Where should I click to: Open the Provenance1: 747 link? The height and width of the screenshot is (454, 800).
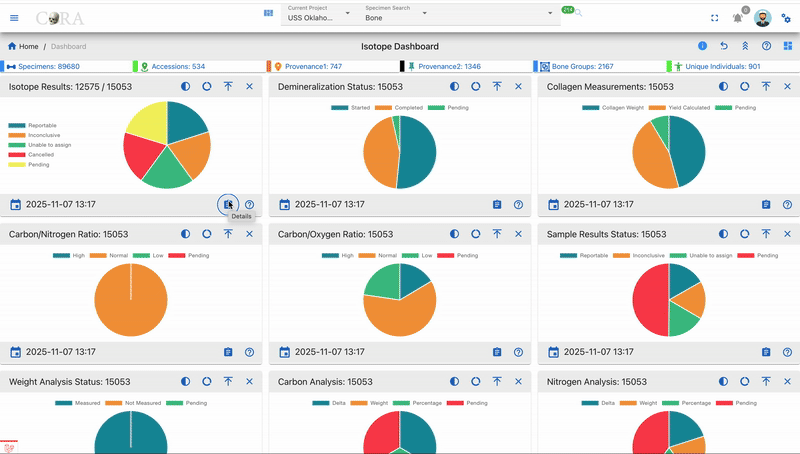pyautogui.click(x=313, y=66)
